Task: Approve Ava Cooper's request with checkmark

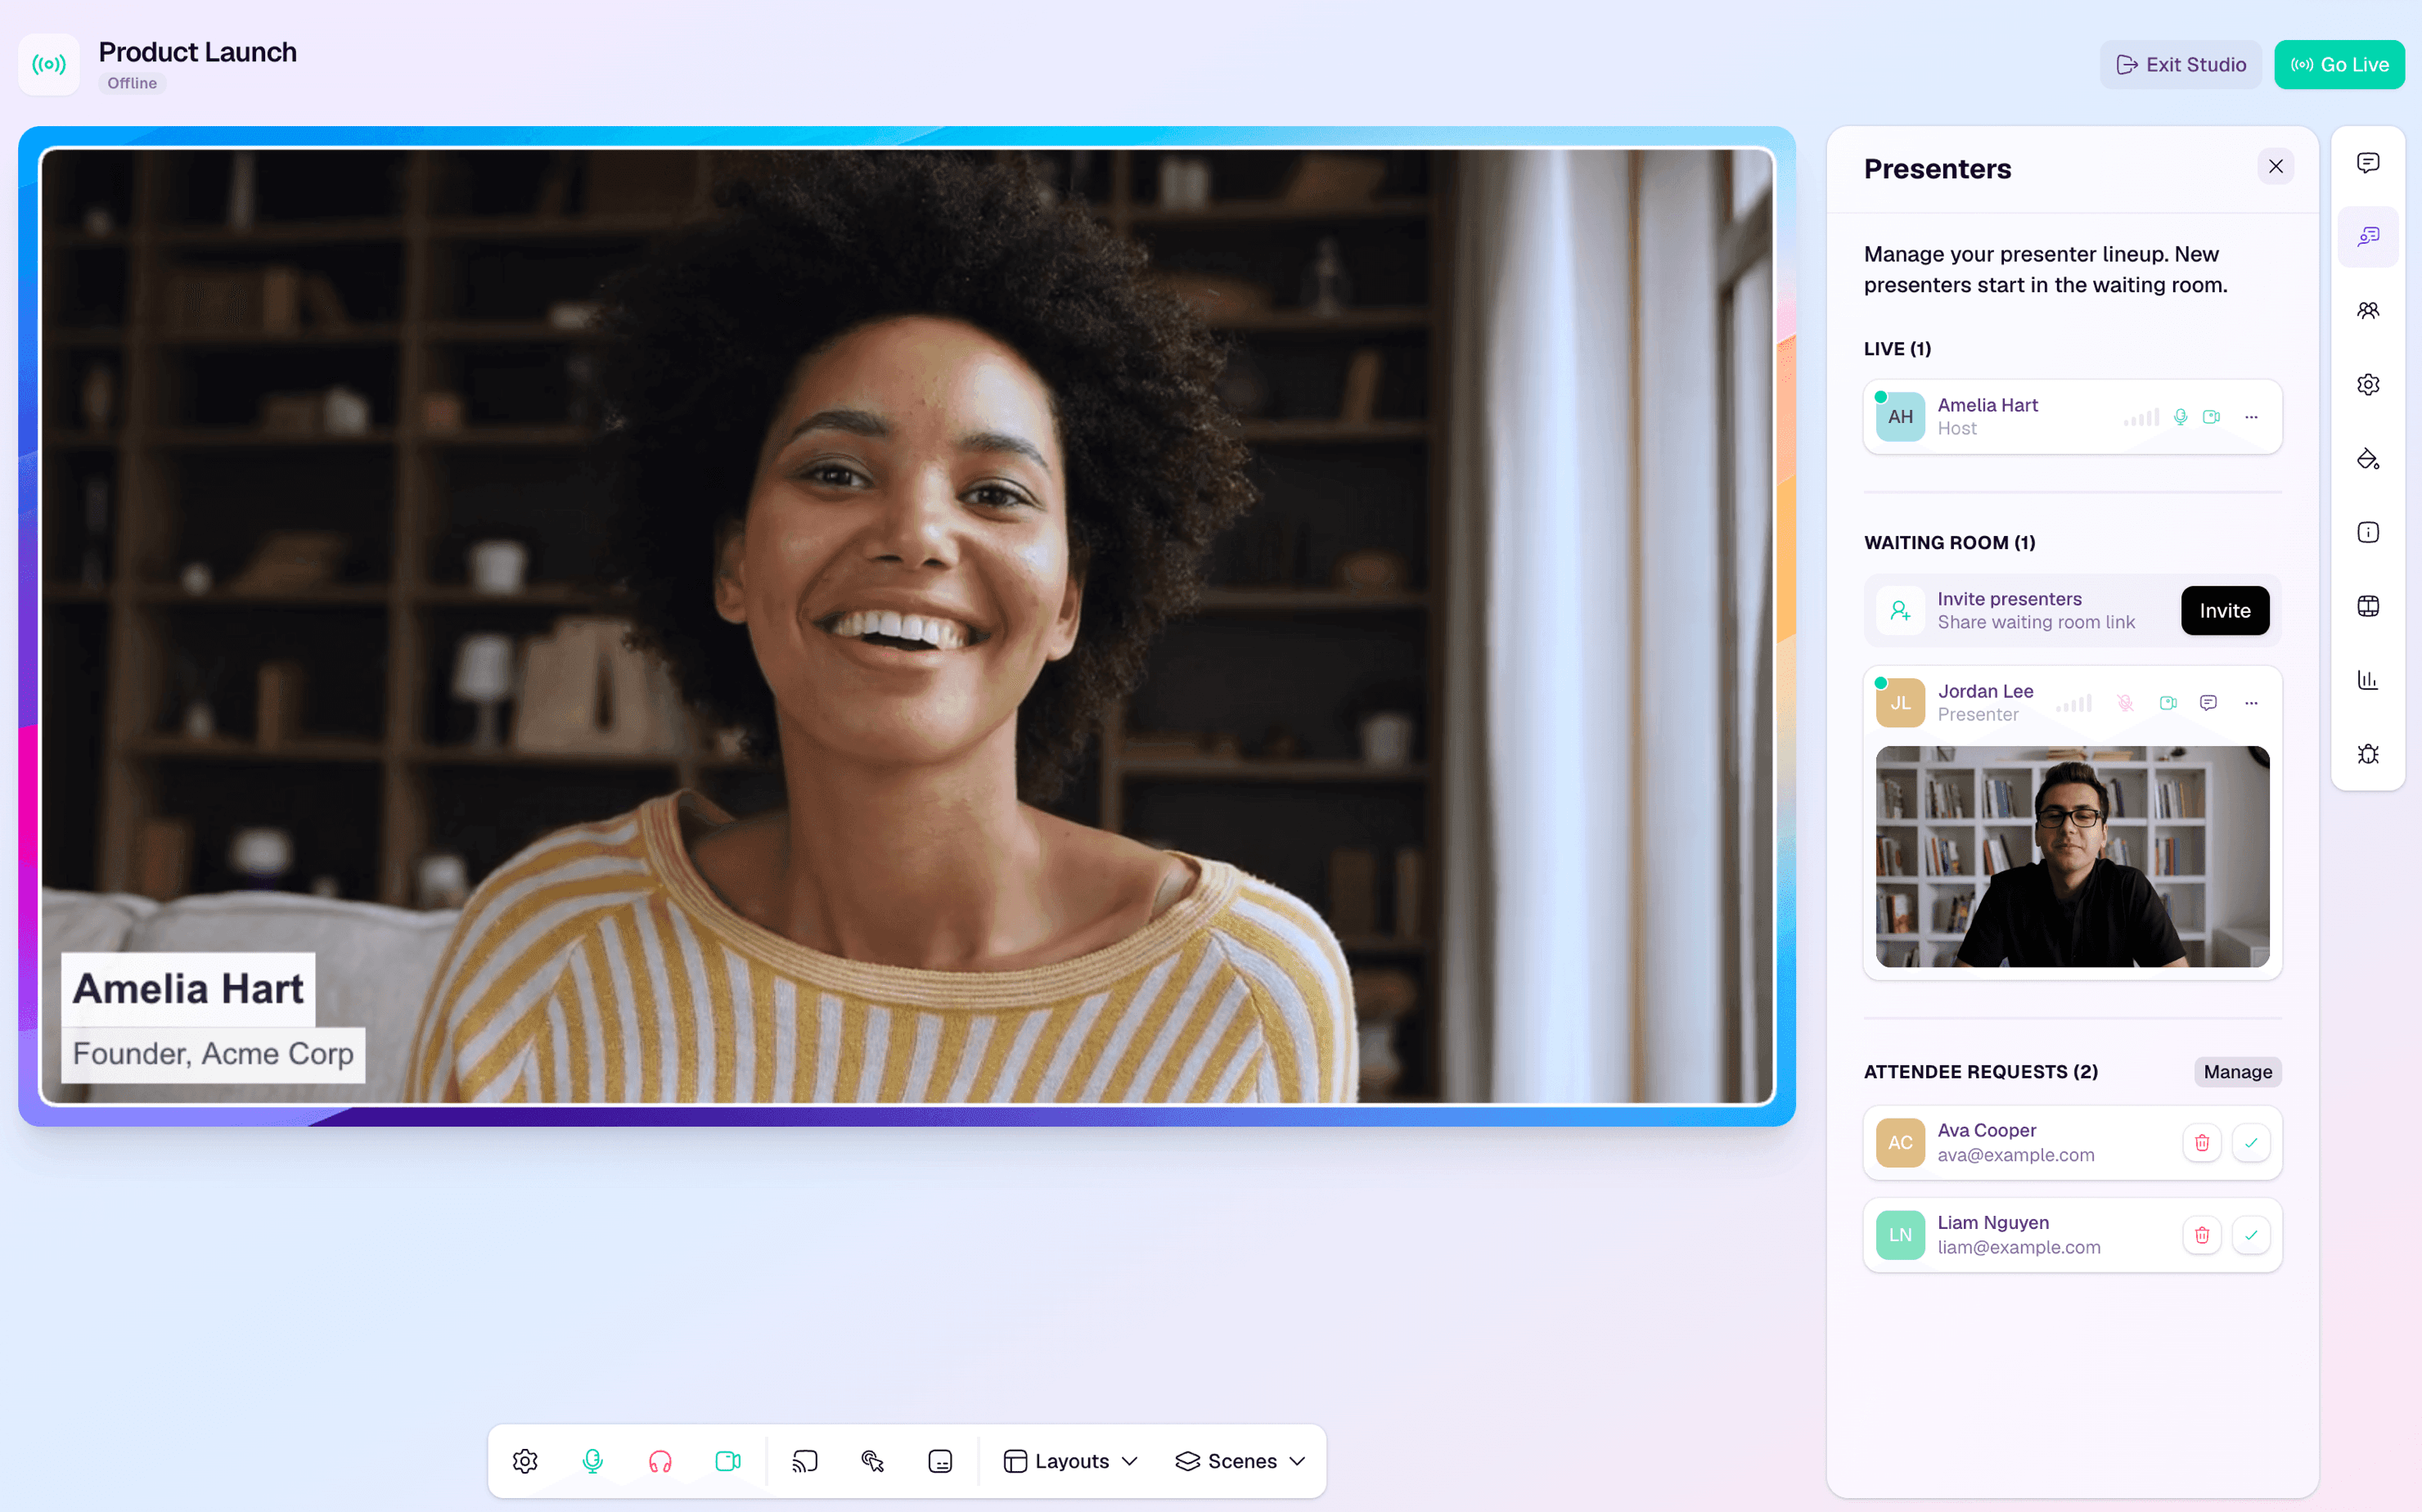Action: (2250, 1143)
